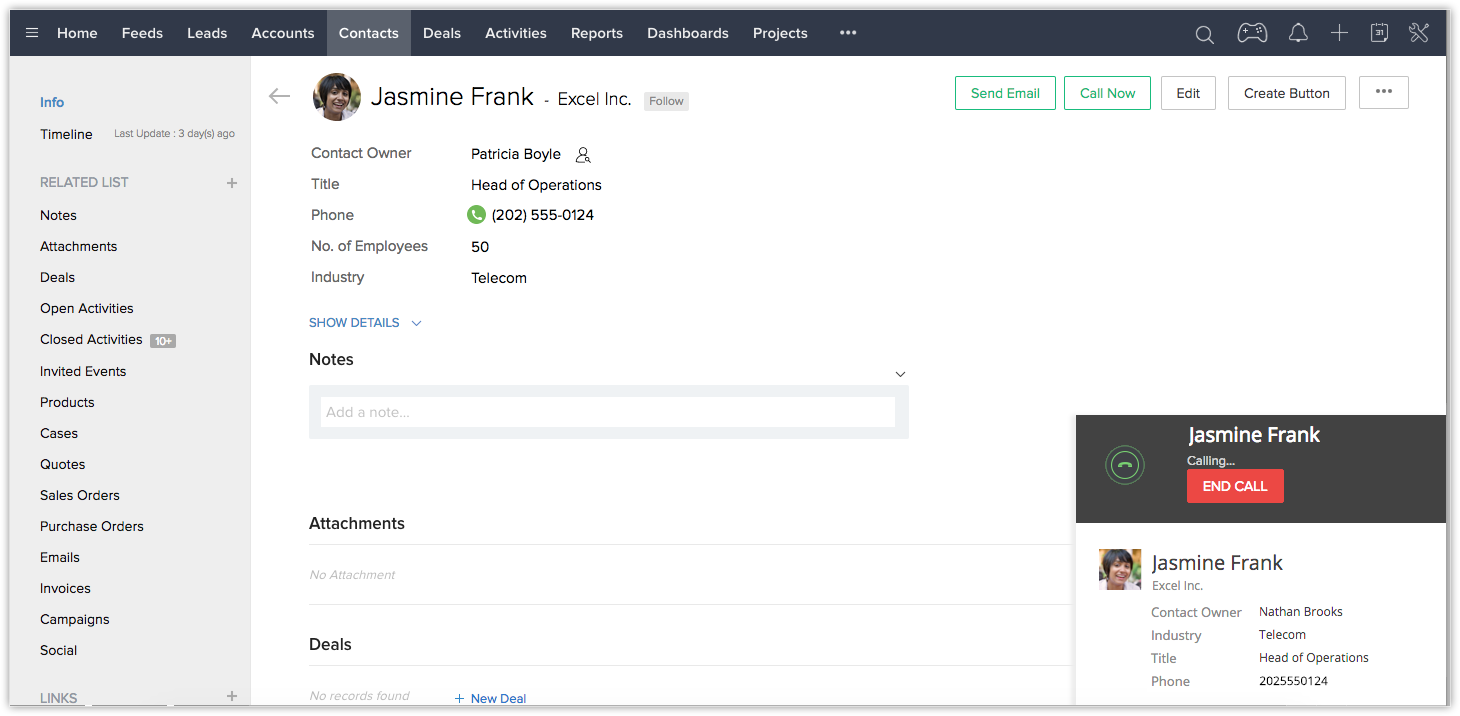Open the Notes section dropdown chevron

pyautogui.click(x=900, y=374)
